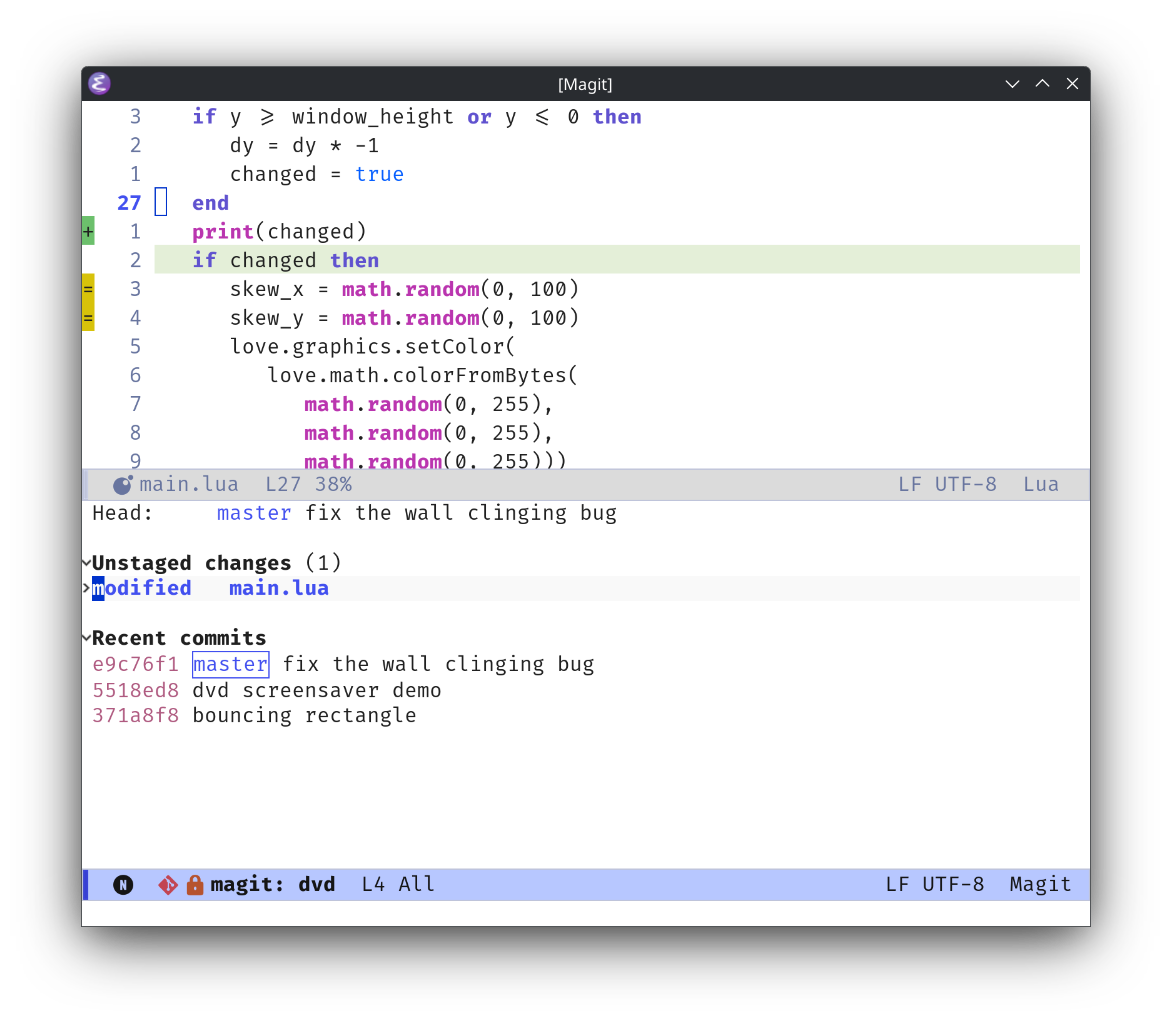Viewport: 1172px width, 1023px height.
Task: Click the magit: dvd buffer name
Action: 273,885
